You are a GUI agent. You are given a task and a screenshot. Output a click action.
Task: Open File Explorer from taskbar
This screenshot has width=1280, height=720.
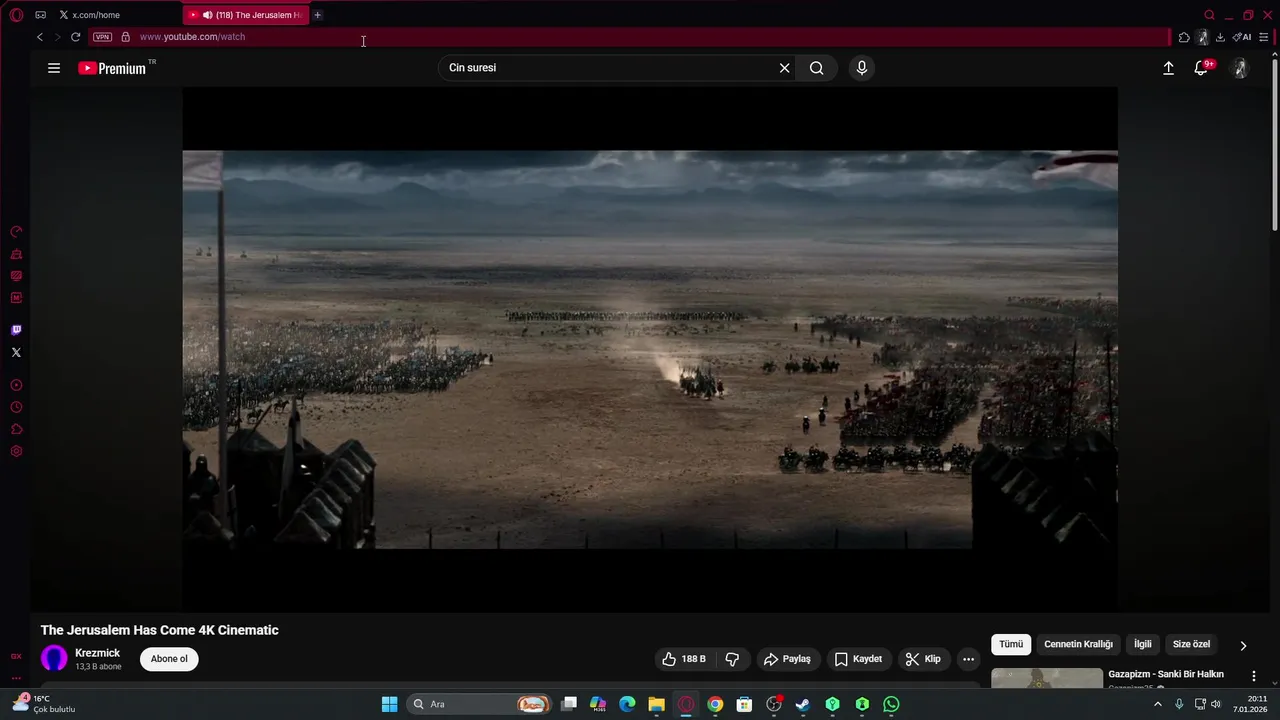(x=656, y=704)
